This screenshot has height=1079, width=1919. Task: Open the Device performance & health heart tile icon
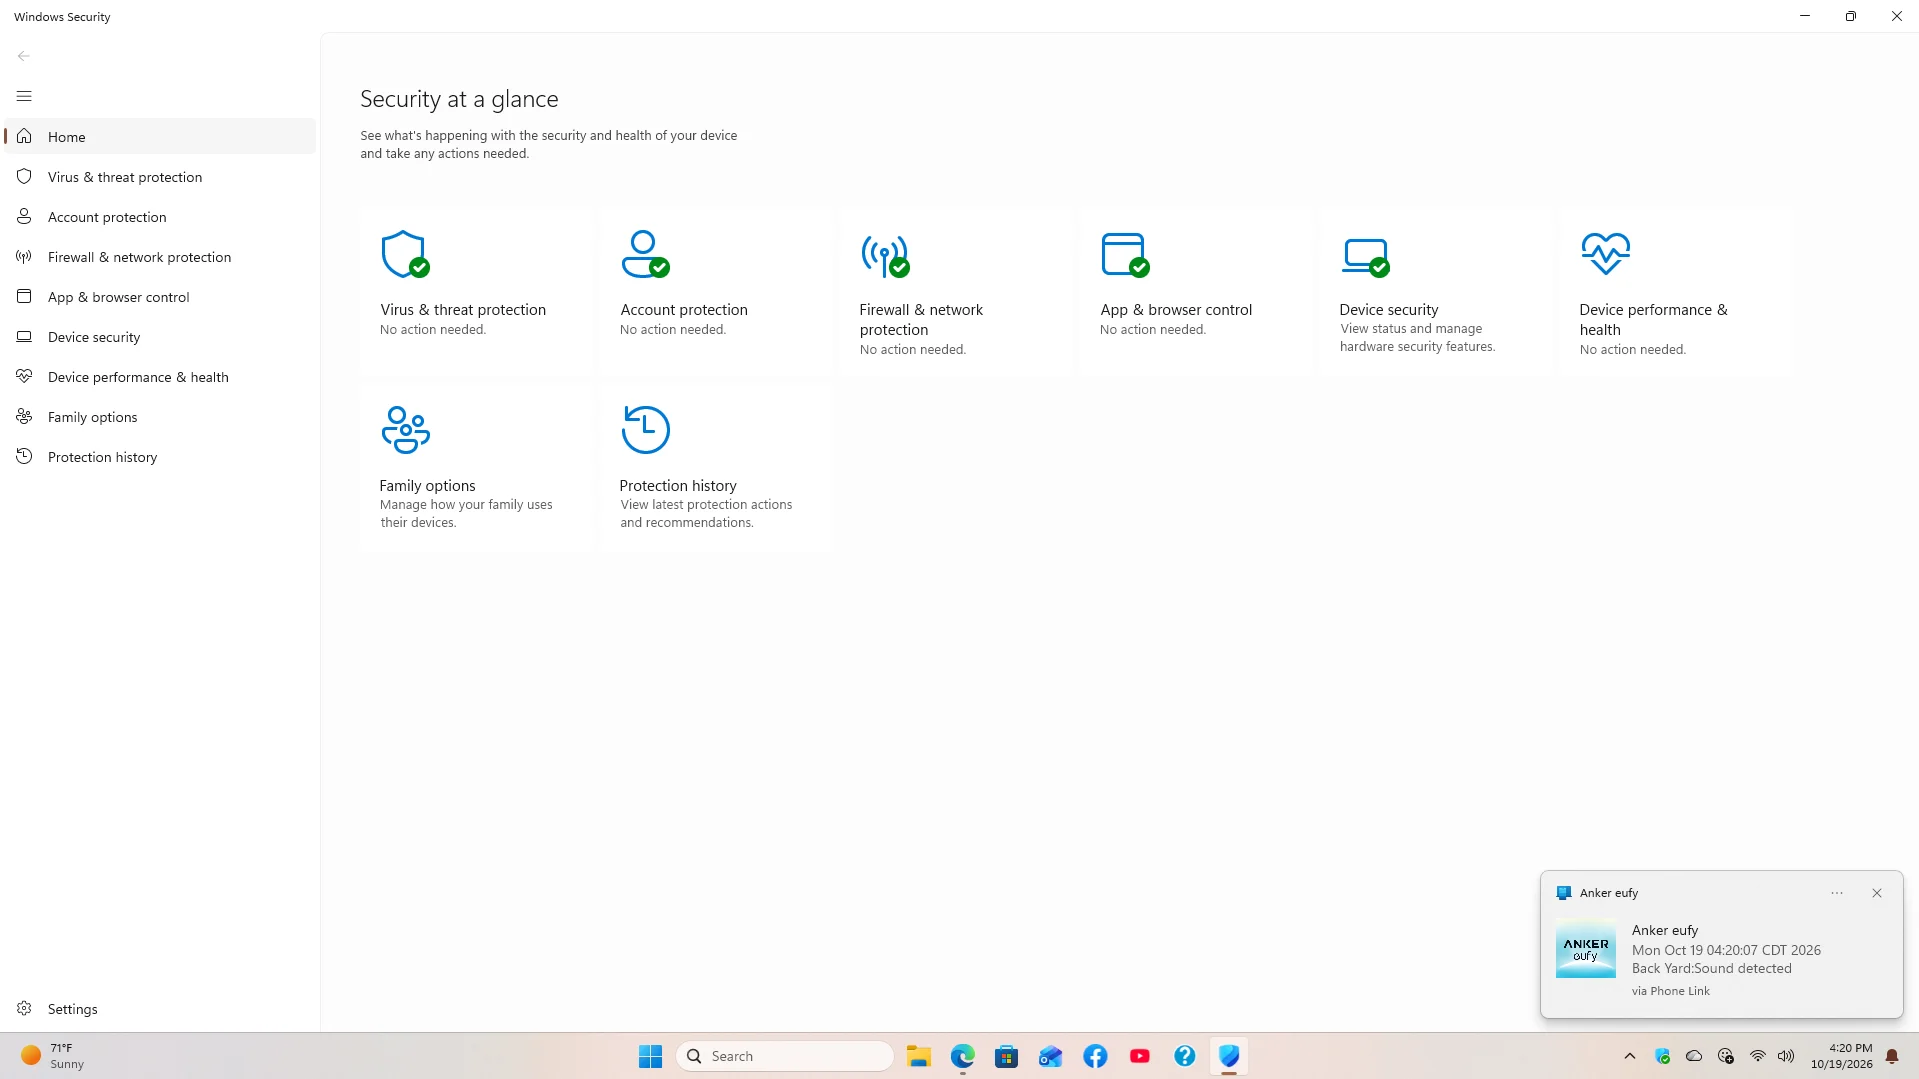[x=1605, y=254]
